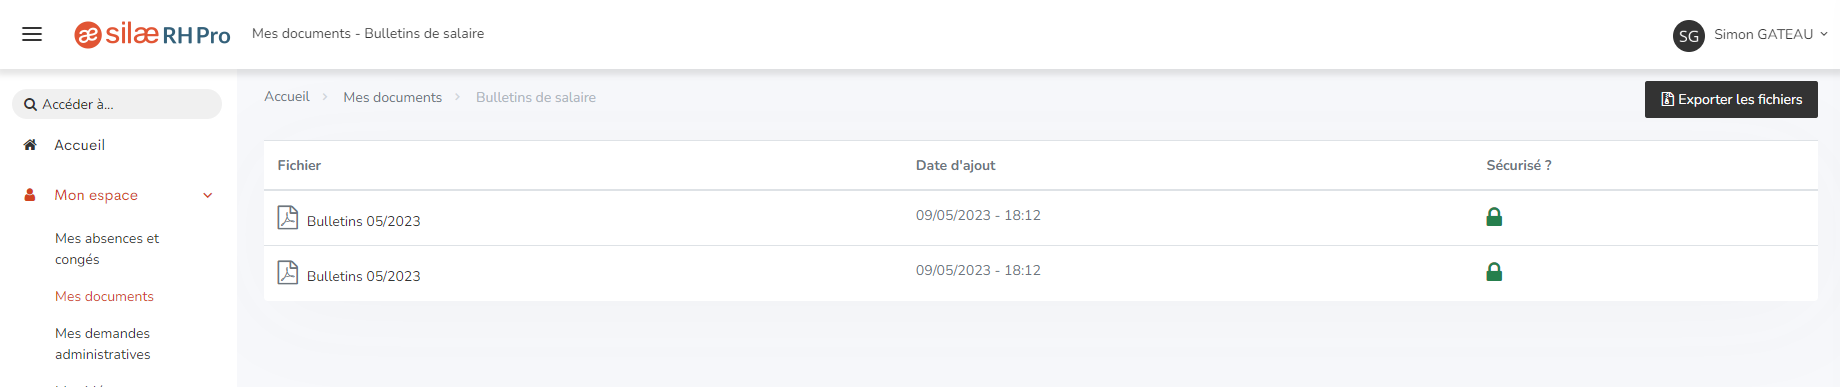Click the person icon beside Mon espace

(30, 195)
